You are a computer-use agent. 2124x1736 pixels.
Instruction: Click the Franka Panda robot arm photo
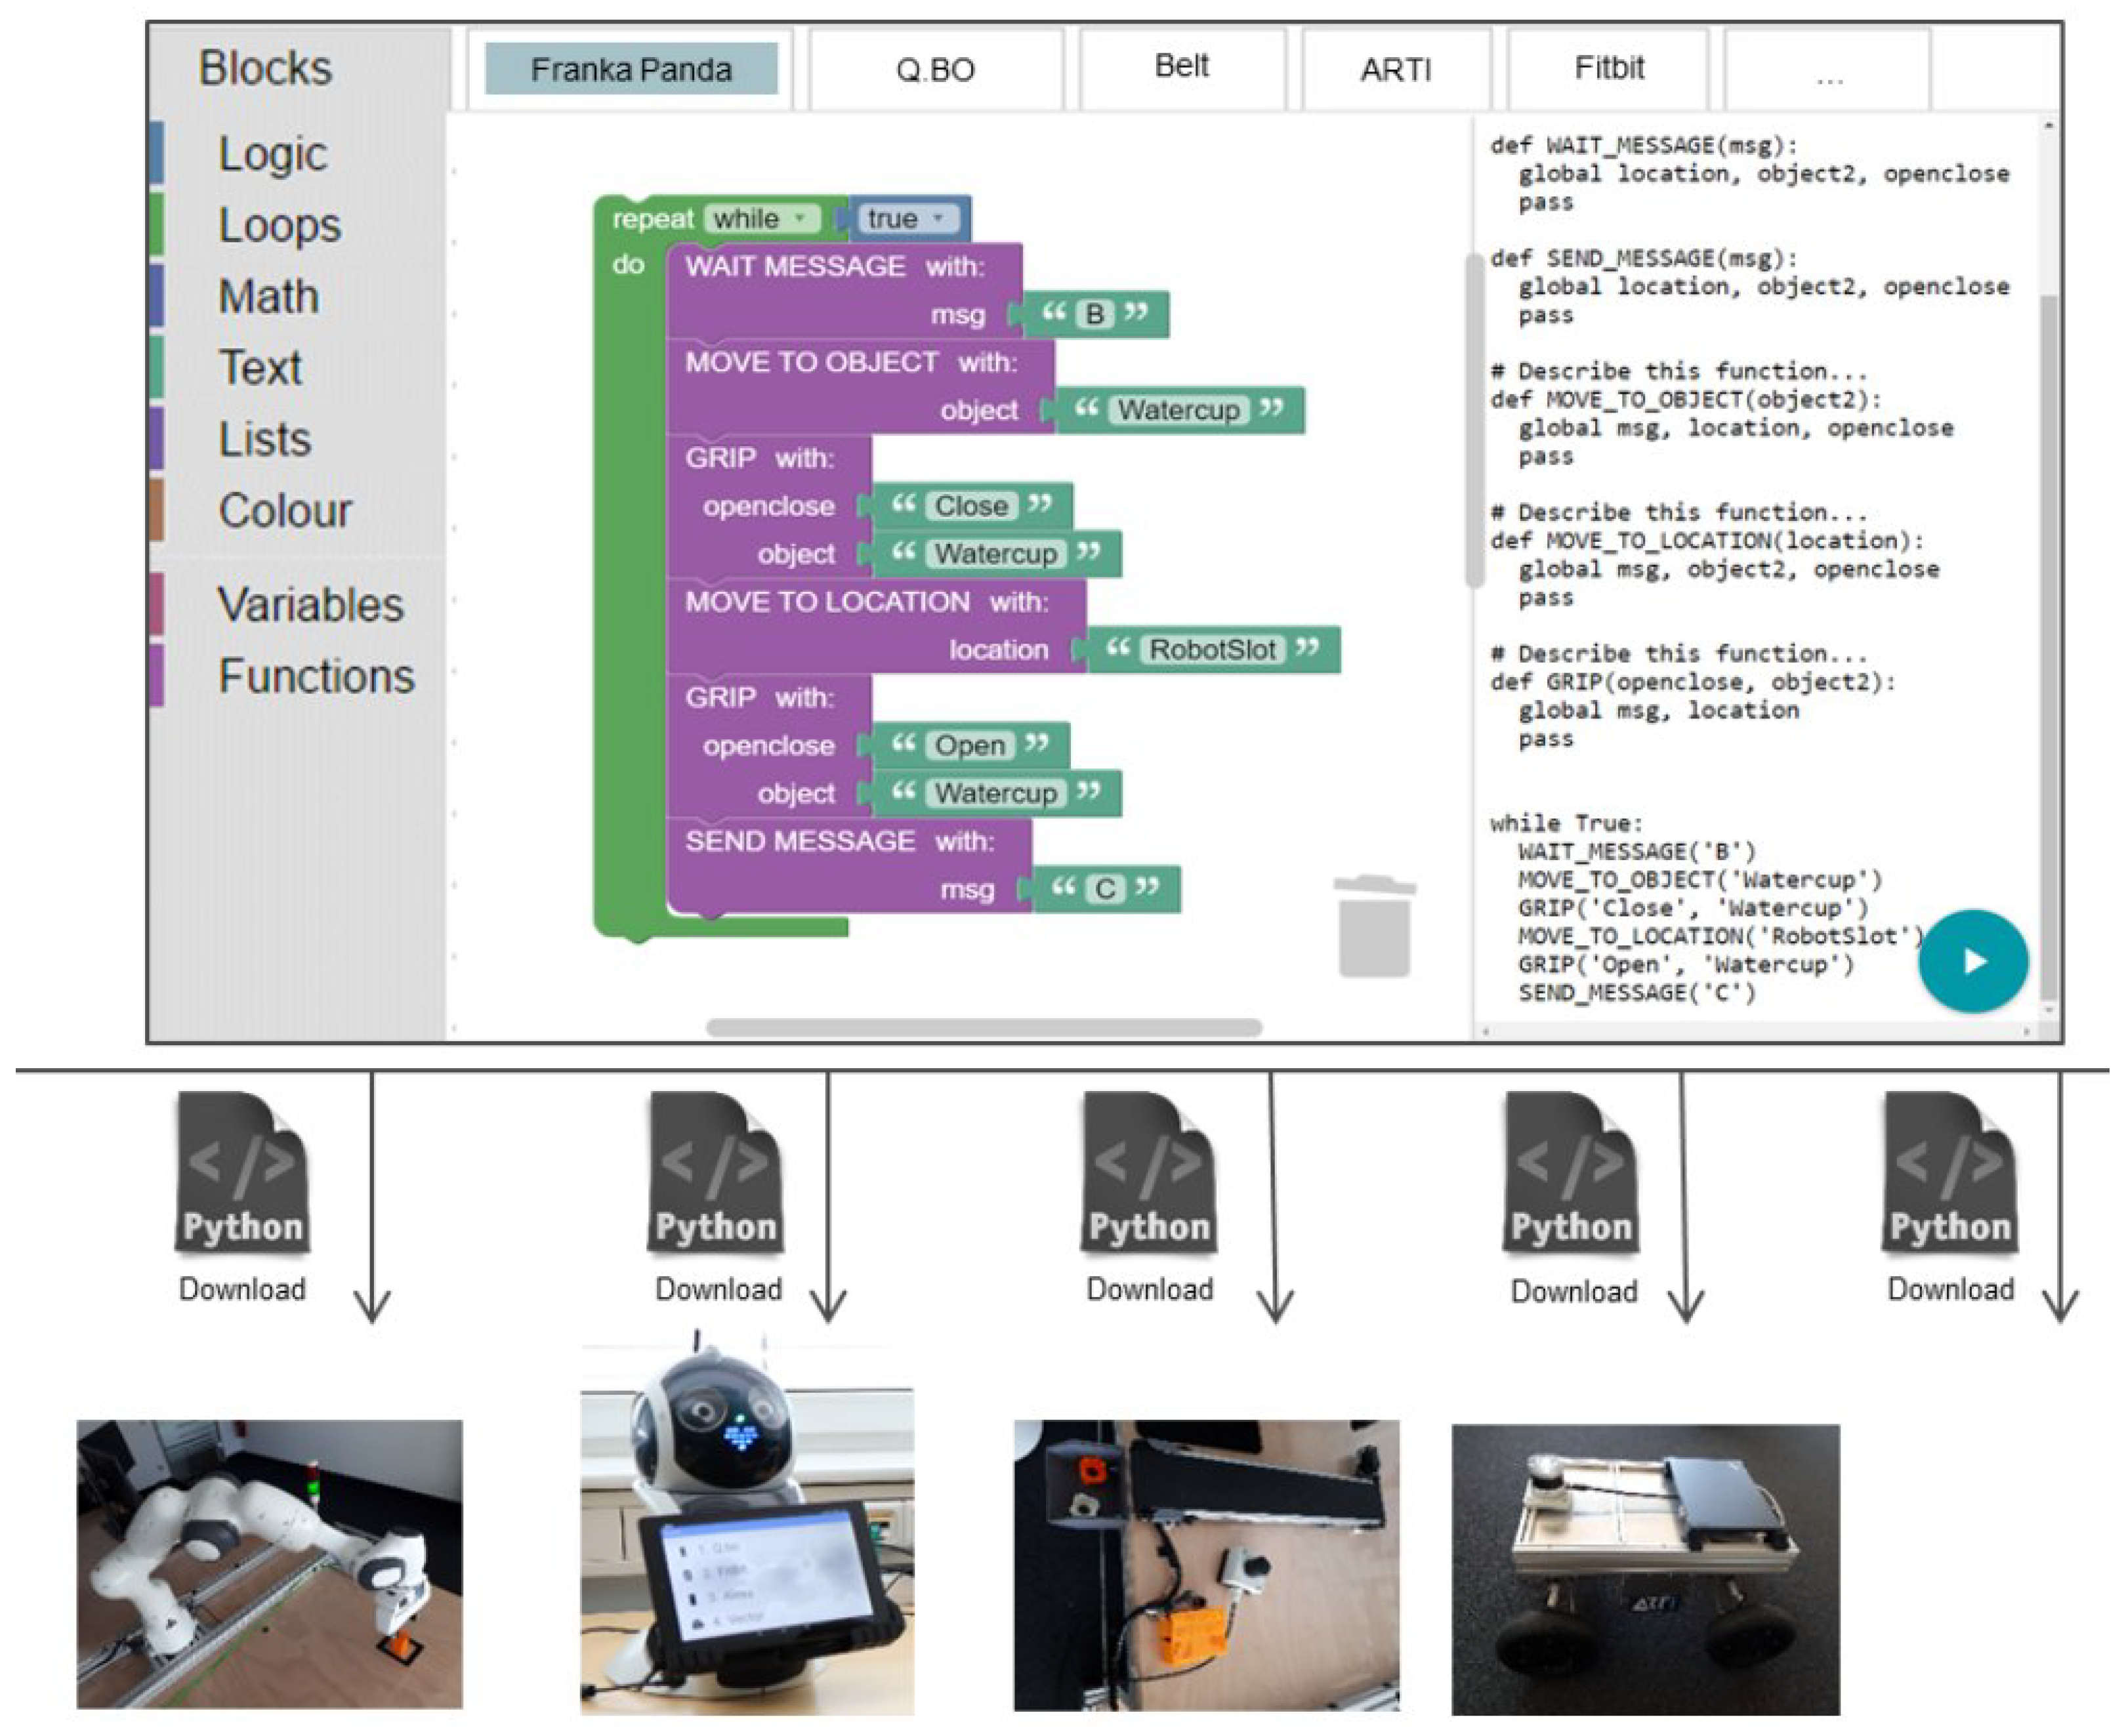click(x=269, y=1563)
